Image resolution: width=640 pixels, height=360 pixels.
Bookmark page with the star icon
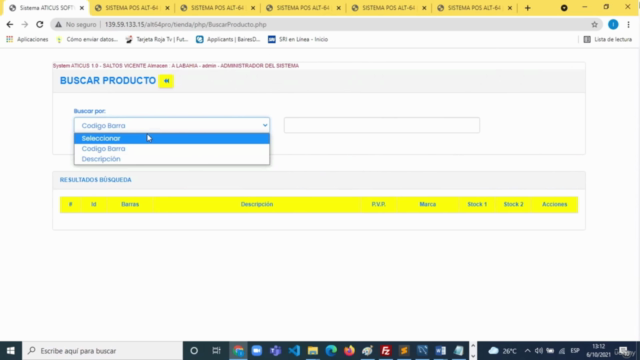(x=594, y=24)
